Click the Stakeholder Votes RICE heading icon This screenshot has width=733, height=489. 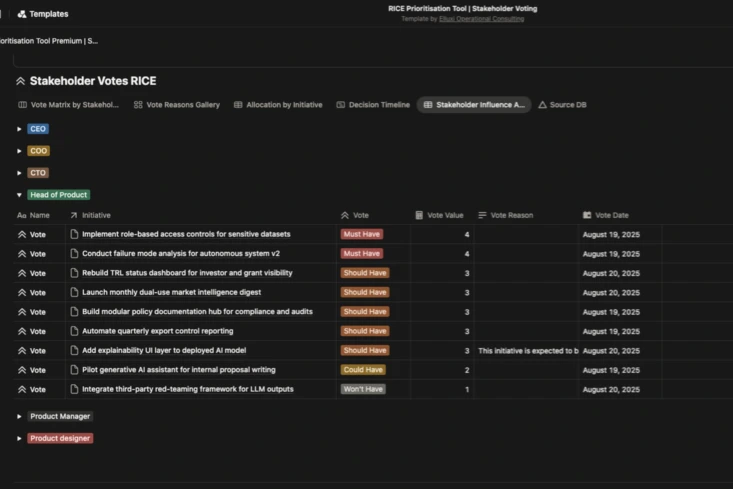(20, 81)
